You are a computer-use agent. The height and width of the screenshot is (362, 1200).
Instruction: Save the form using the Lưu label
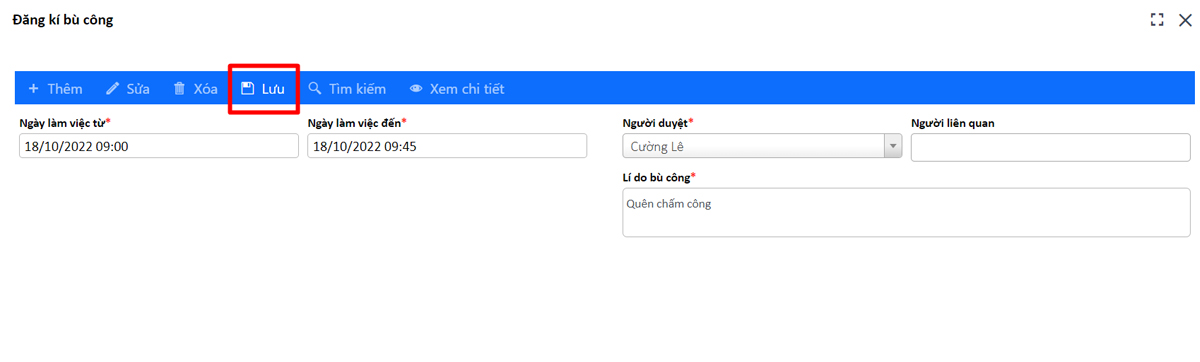(273, 89)
